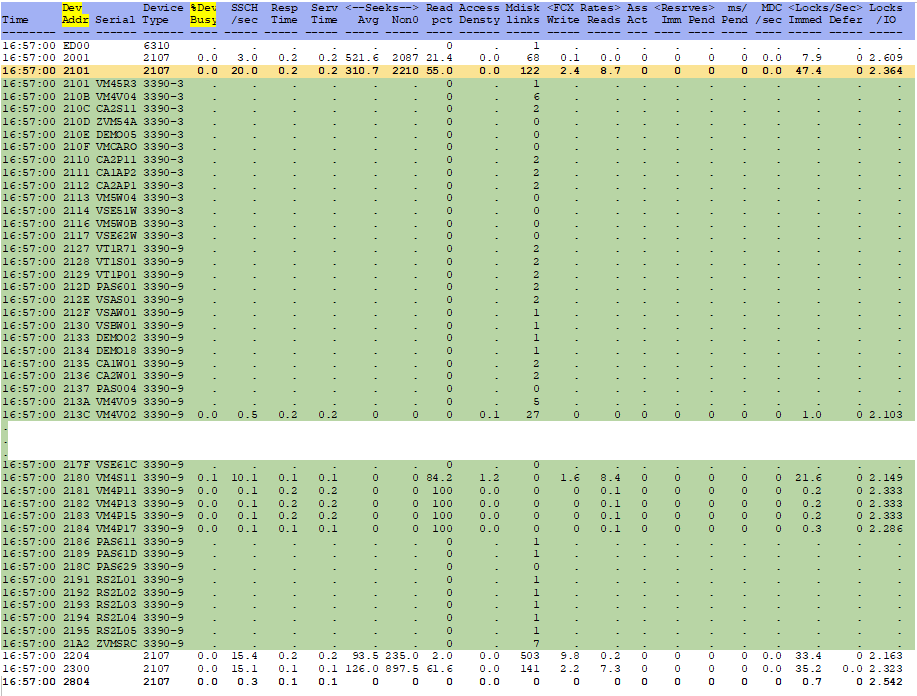Click the Read pct column header

point(439,14)
